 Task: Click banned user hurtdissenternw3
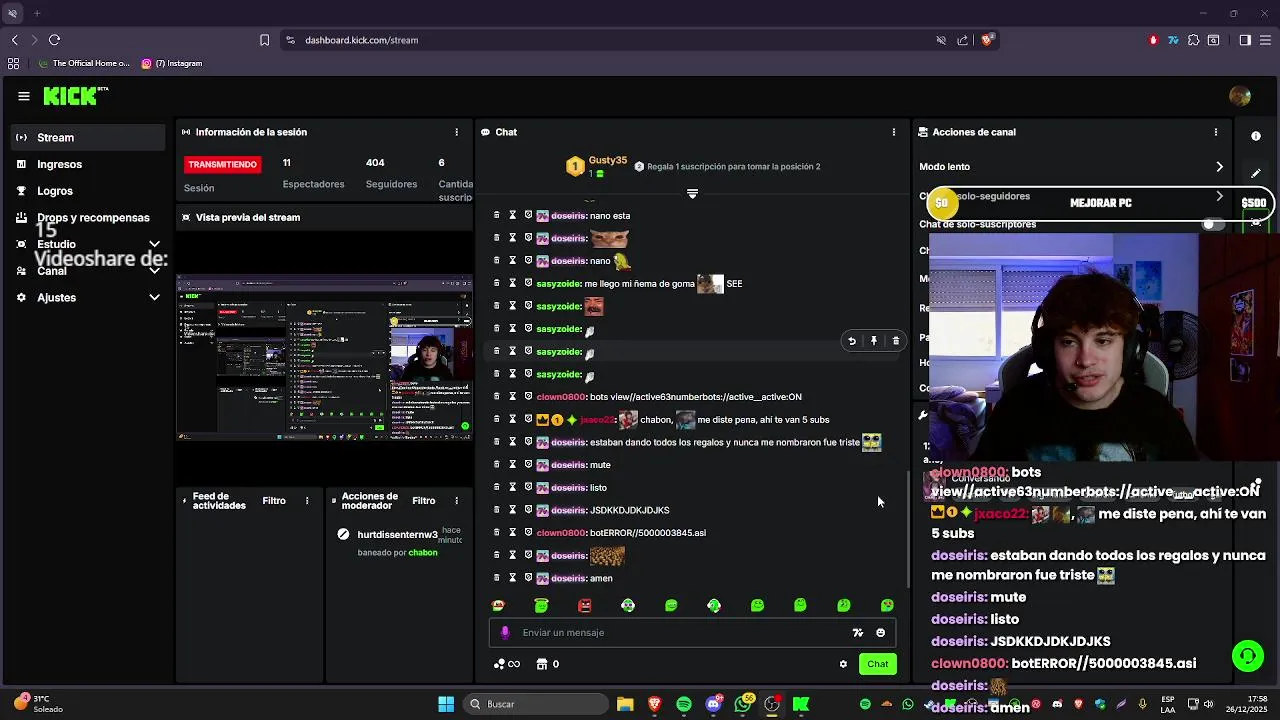[398, 534]
